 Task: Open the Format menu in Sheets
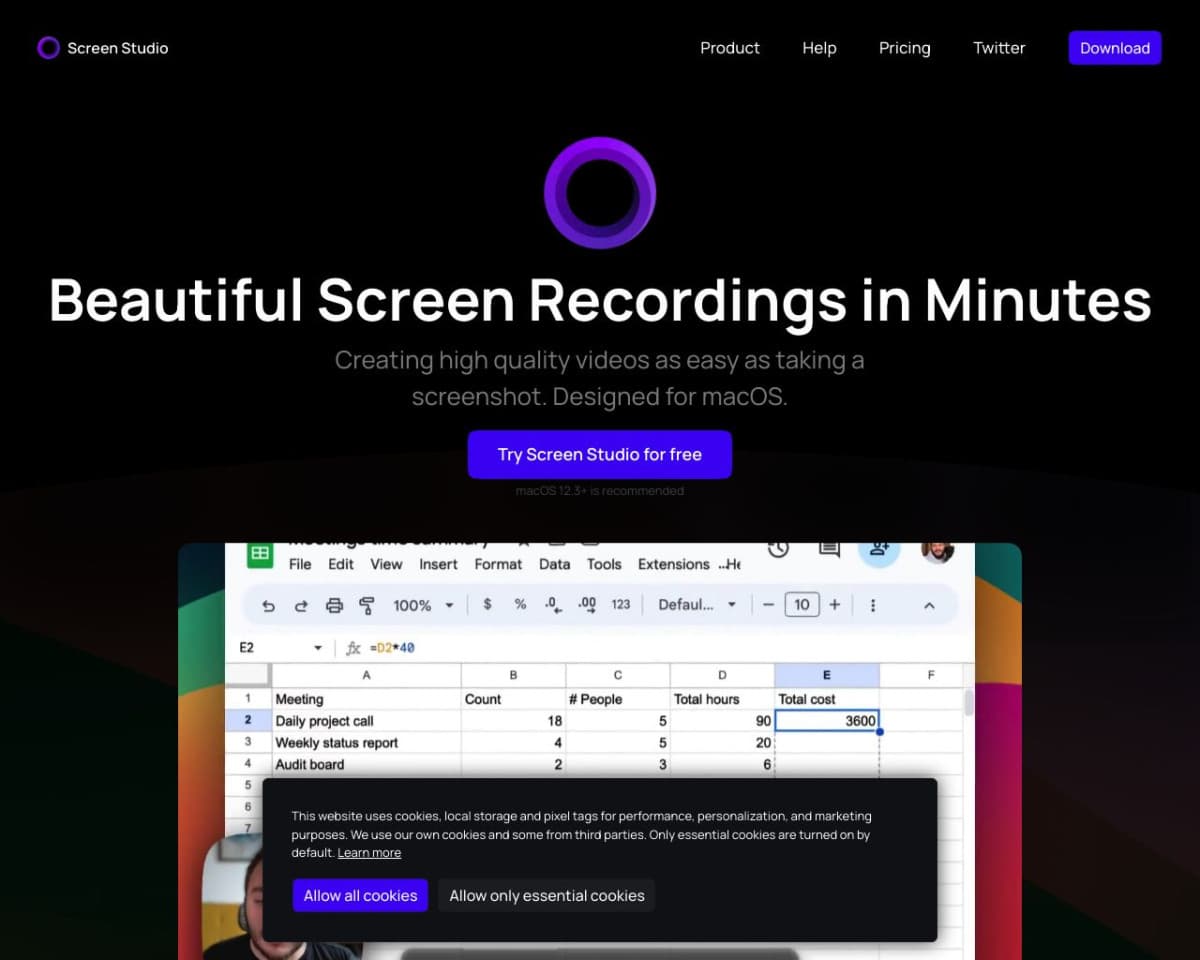tap(498, 564)
